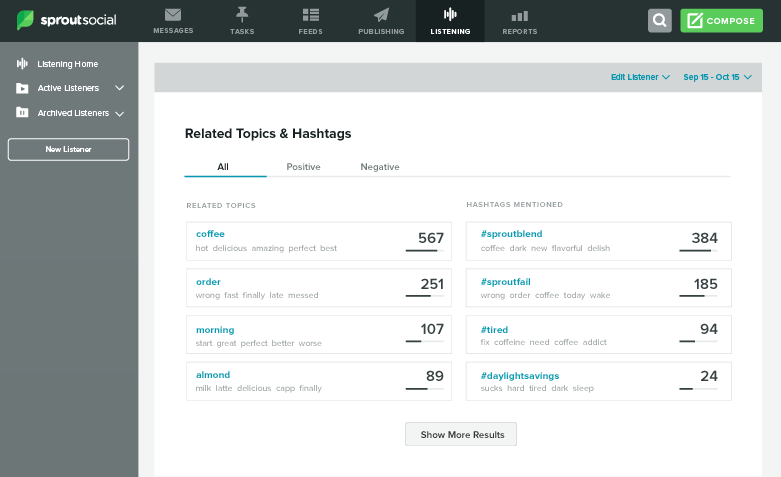The image size is (781, 477).
Task: Open Listening Home in sidebar
Action: pos(67,64)
